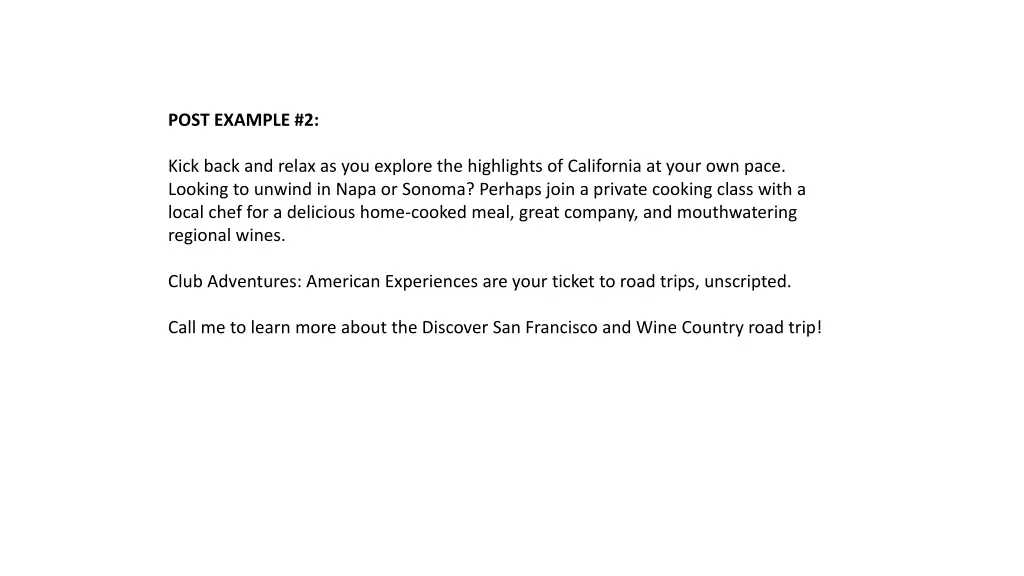The height and width of the screenshot is (576, 1024).
Task: Click the words "local chef"
Action: 204,212
